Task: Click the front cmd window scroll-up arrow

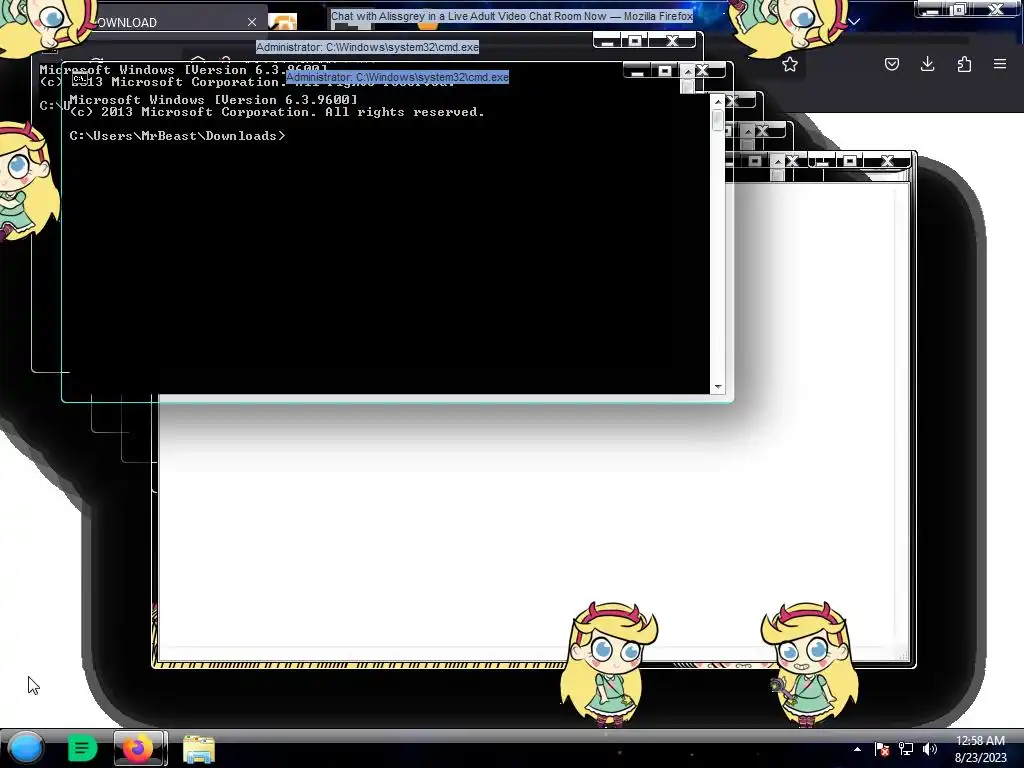Action: pyautogui.click(x=718, y=102)
